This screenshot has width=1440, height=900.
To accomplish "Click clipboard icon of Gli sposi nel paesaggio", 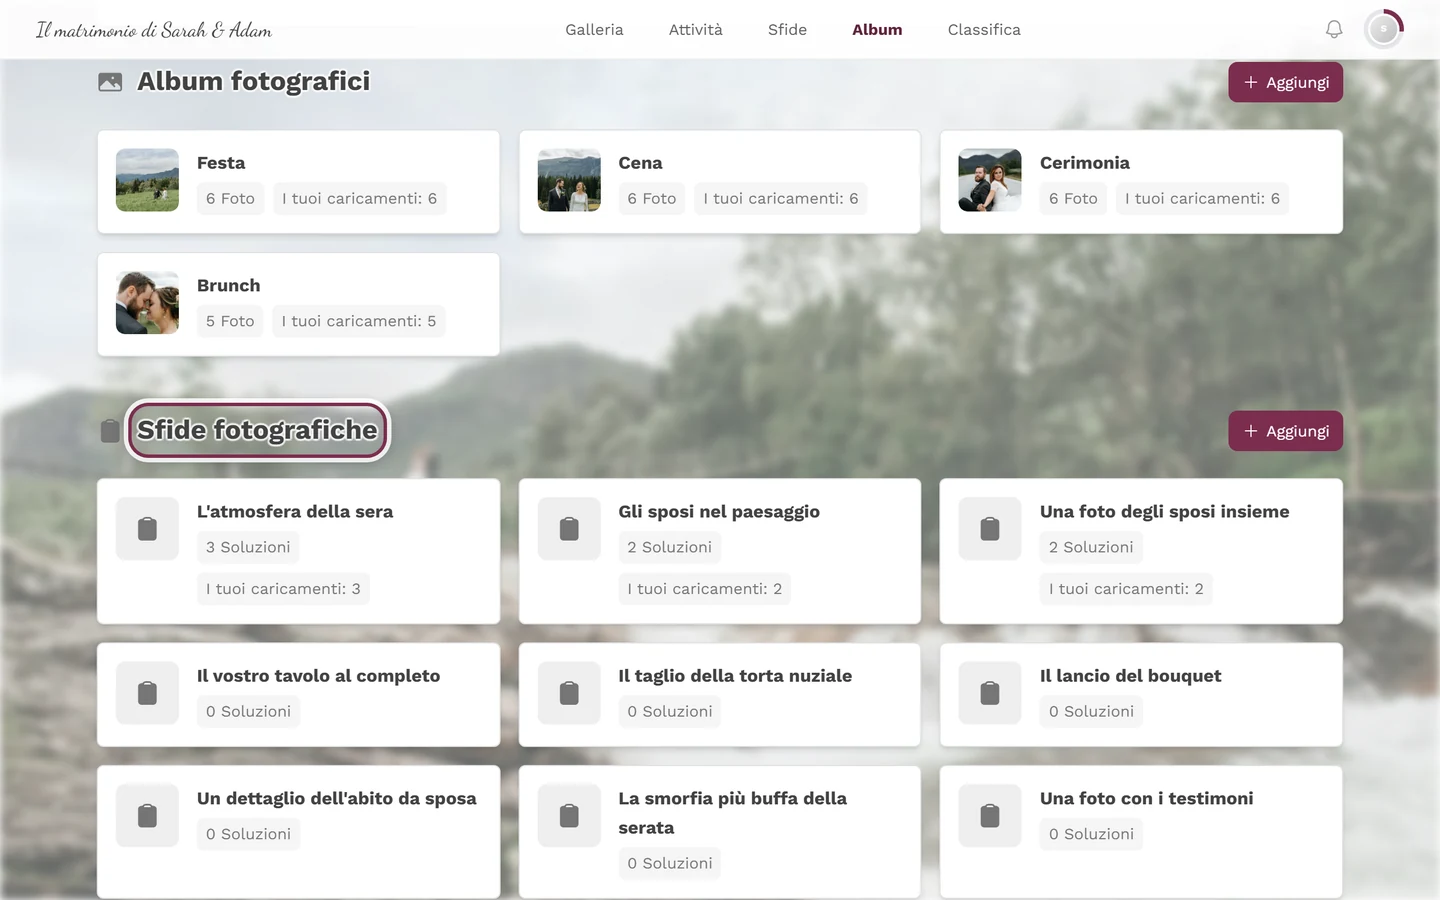I will pyautogui.click(x=569, y=528).
